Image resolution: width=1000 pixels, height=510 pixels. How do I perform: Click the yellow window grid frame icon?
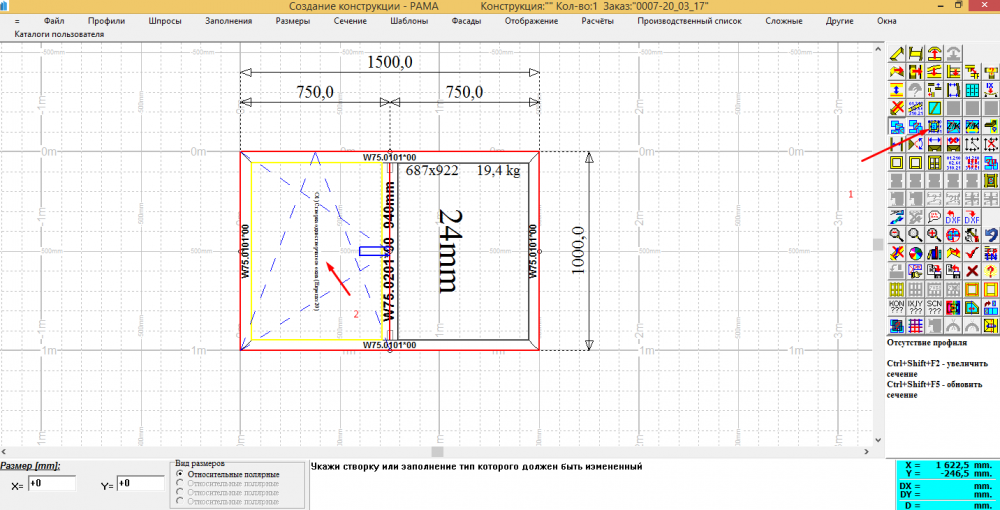934,162
